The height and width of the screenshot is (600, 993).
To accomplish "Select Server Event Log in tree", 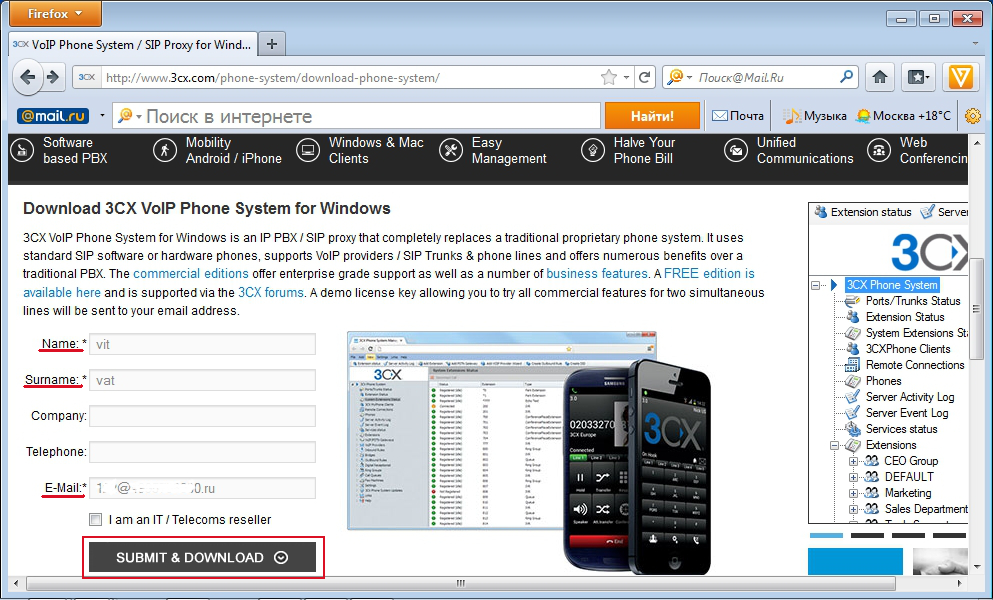I will point(907,413).
